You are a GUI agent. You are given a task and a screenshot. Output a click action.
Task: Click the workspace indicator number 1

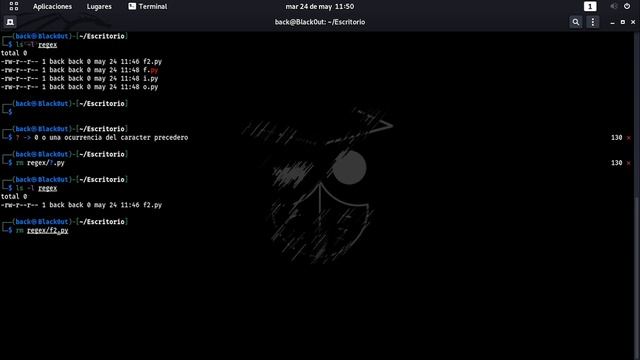pyautogui.click(x=590, y=7)
